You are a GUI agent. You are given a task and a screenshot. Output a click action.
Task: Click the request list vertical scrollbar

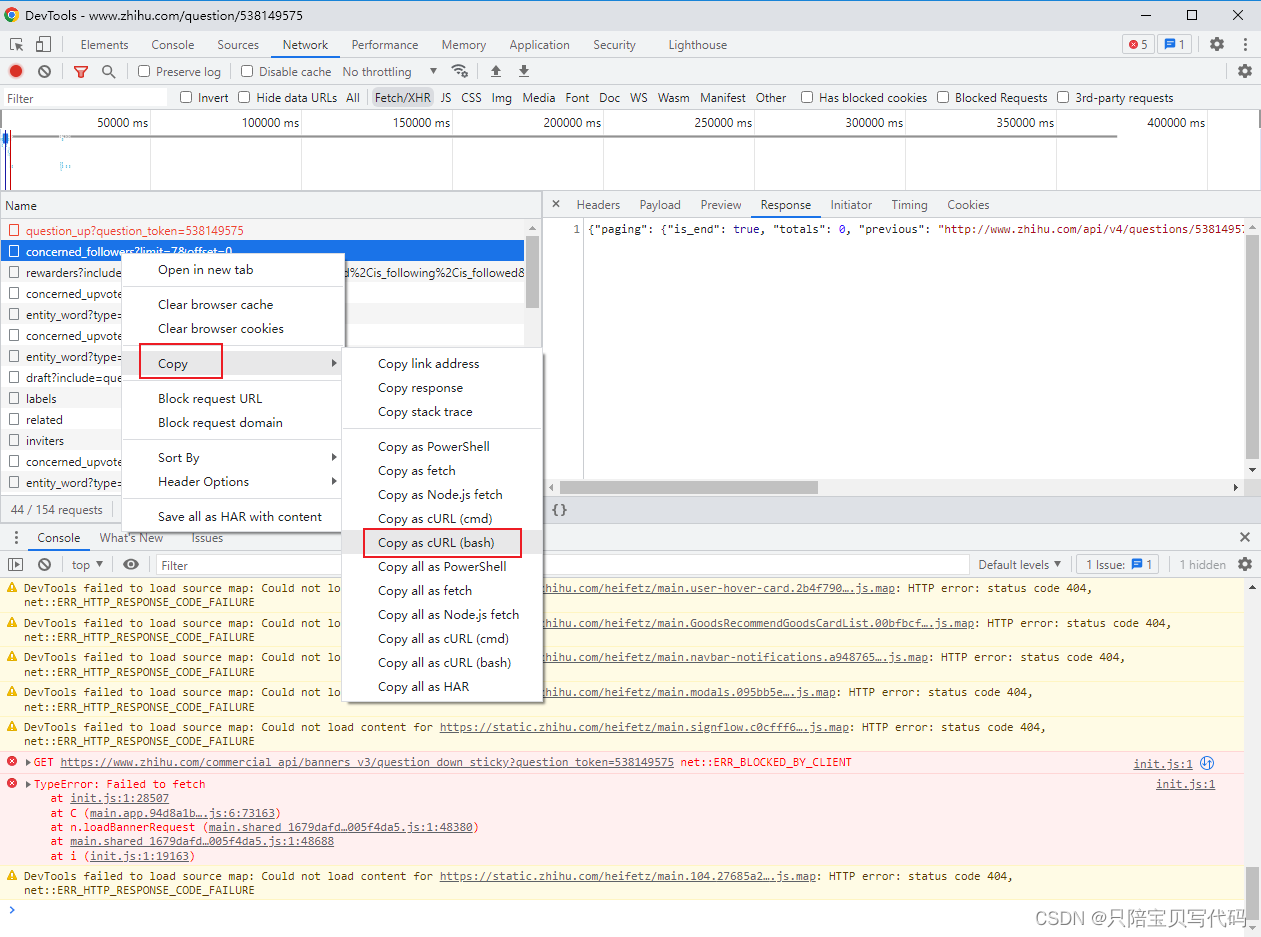coord(533,272)
